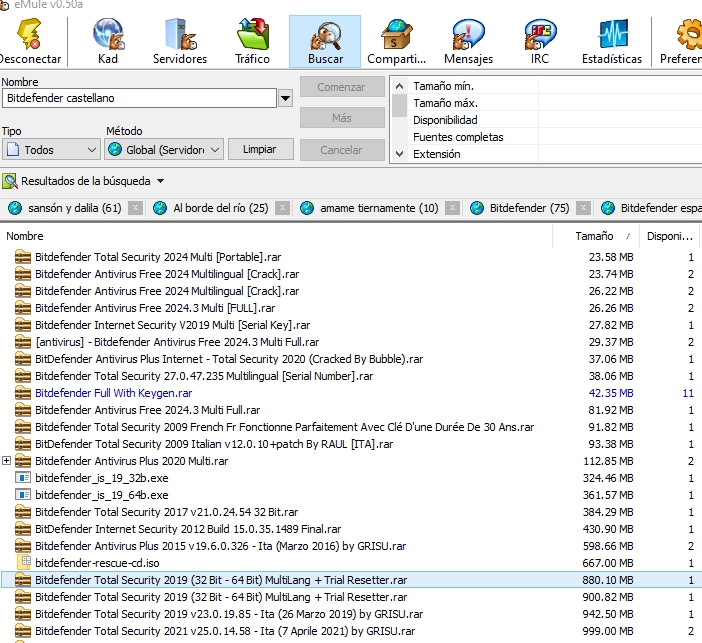The width and height of the screenshot is (702, 643).
Task: Open the Servidores server list
Action: pos(180,41)
